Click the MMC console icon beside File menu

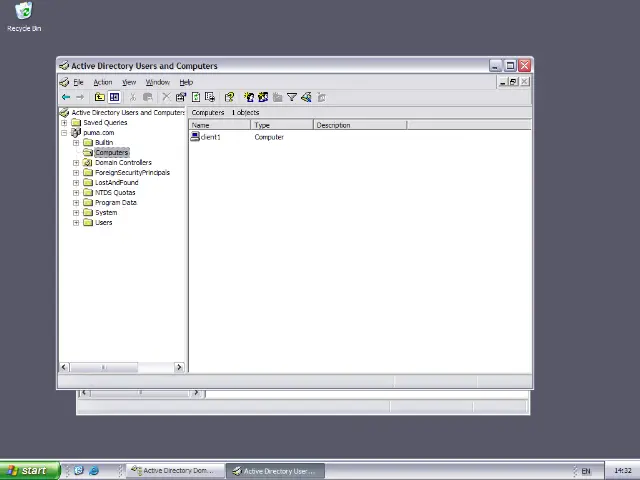[x=64, y=82]
